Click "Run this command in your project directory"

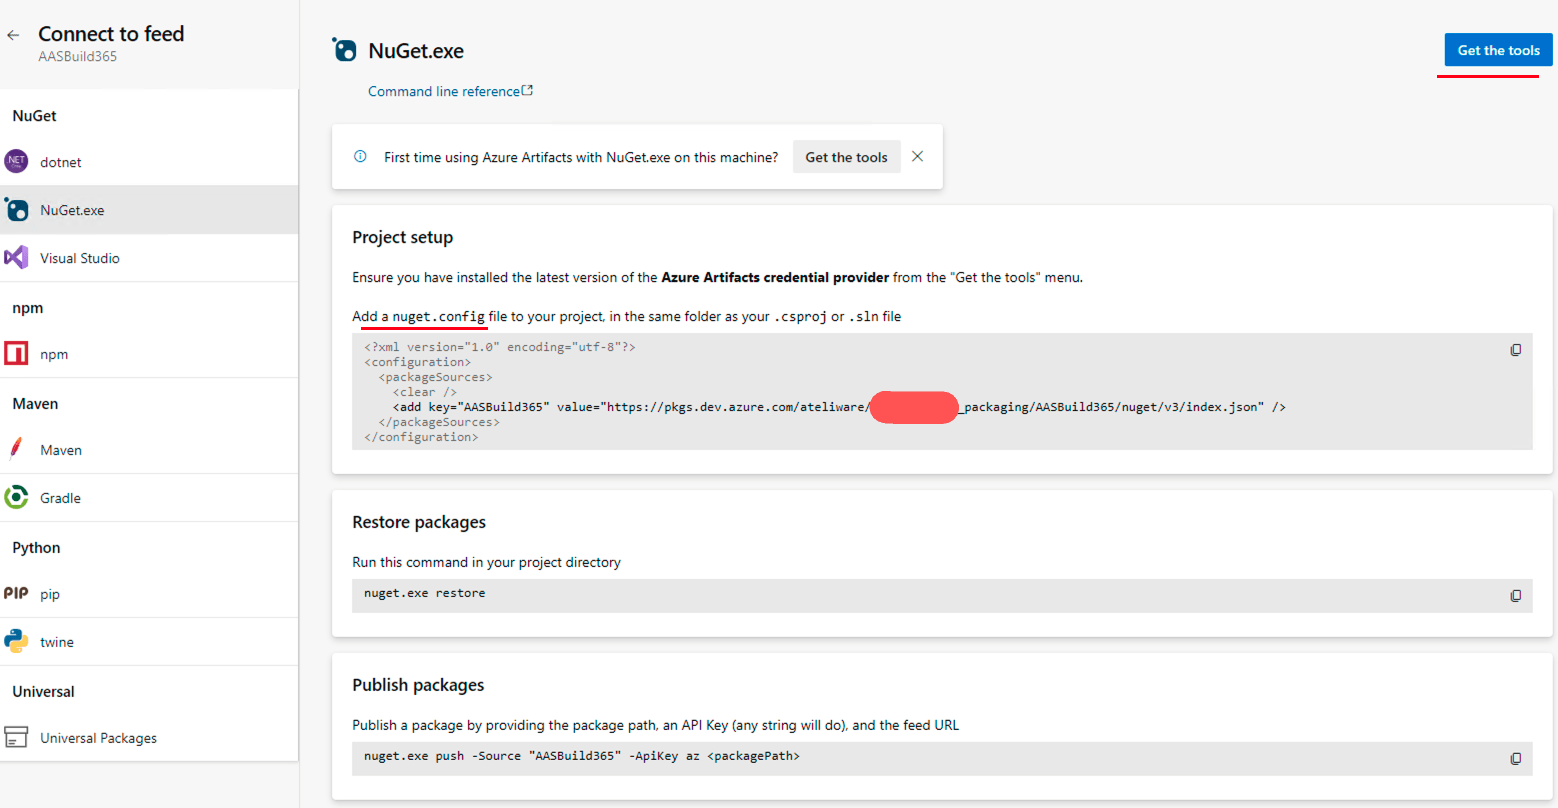pos(486,562)
